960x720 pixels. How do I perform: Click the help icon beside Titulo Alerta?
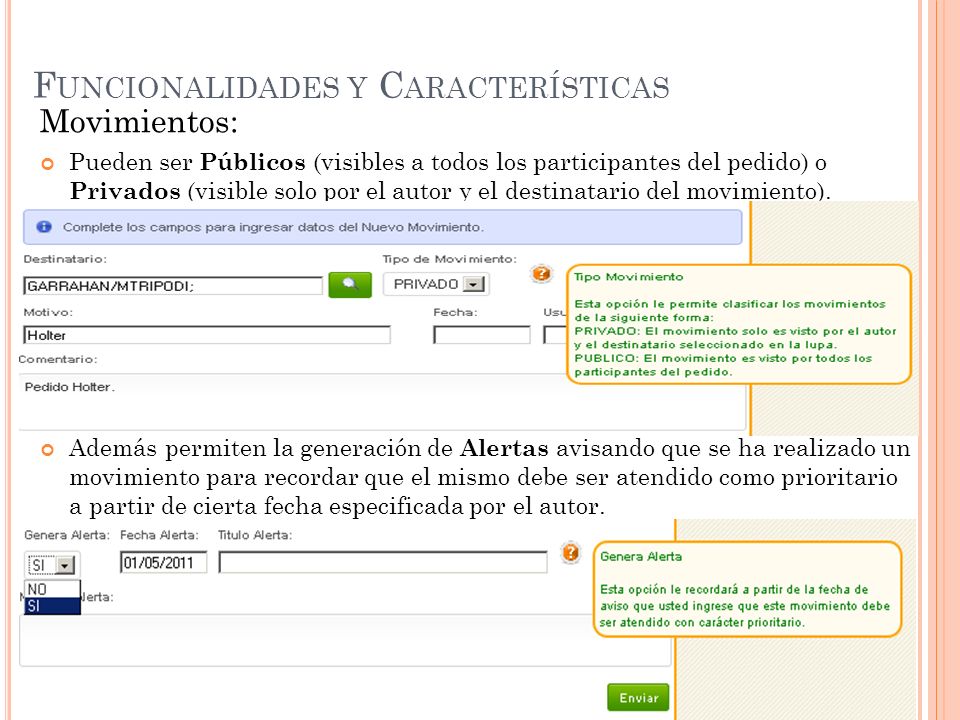click(x=570, y=553)
